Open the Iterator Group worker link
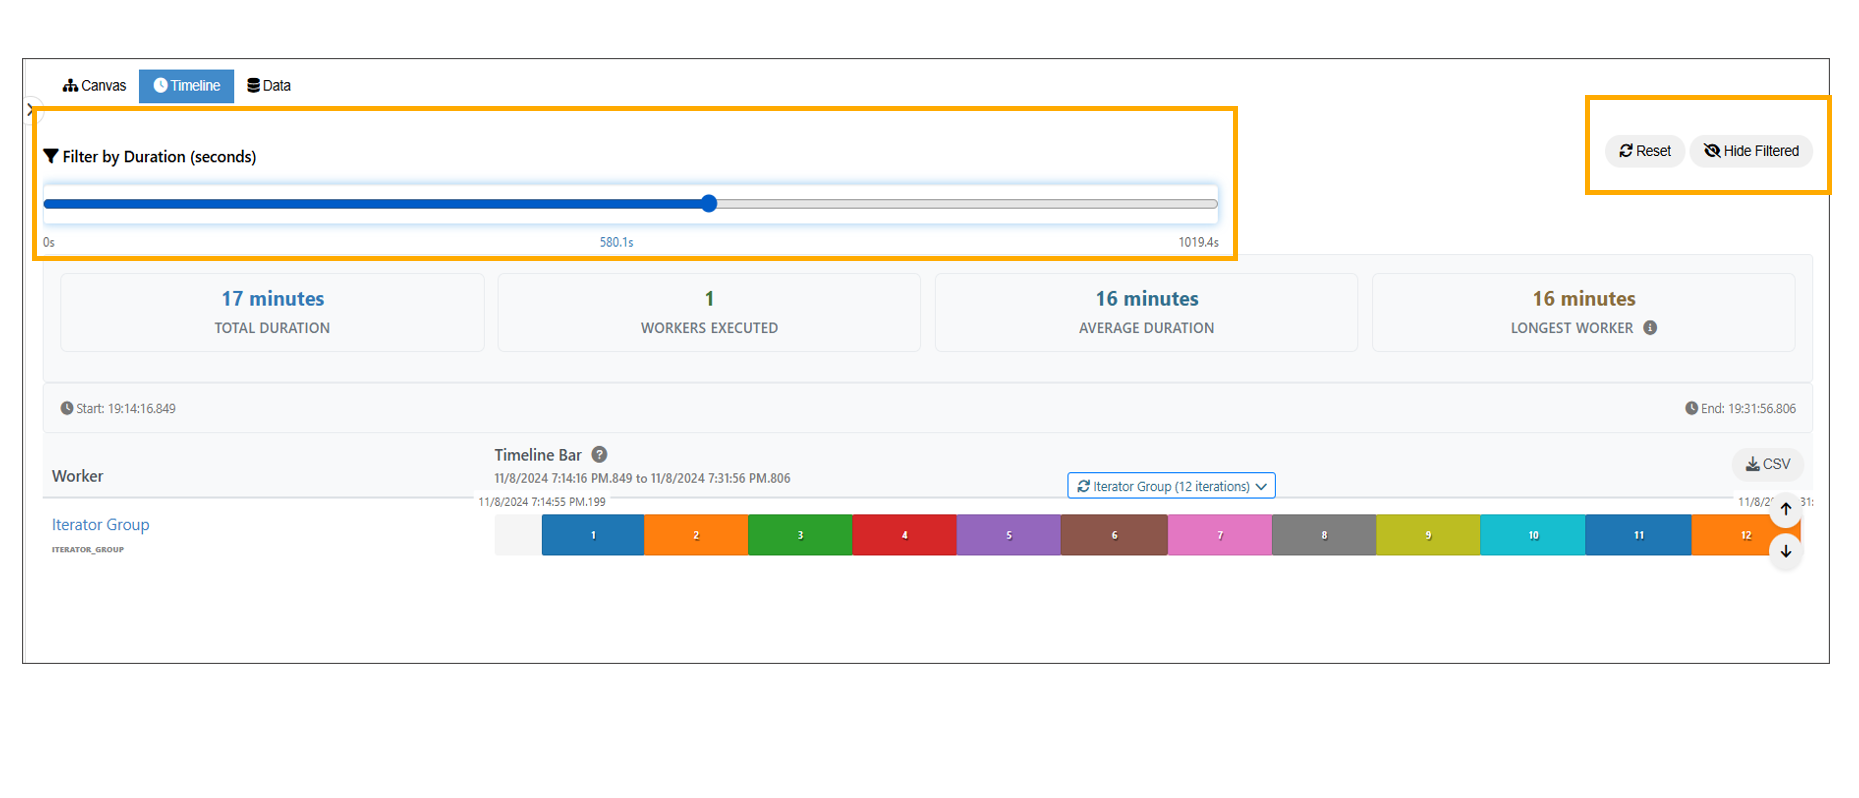The height and width of the screenshot is (798, 1859). click(100, 525)
